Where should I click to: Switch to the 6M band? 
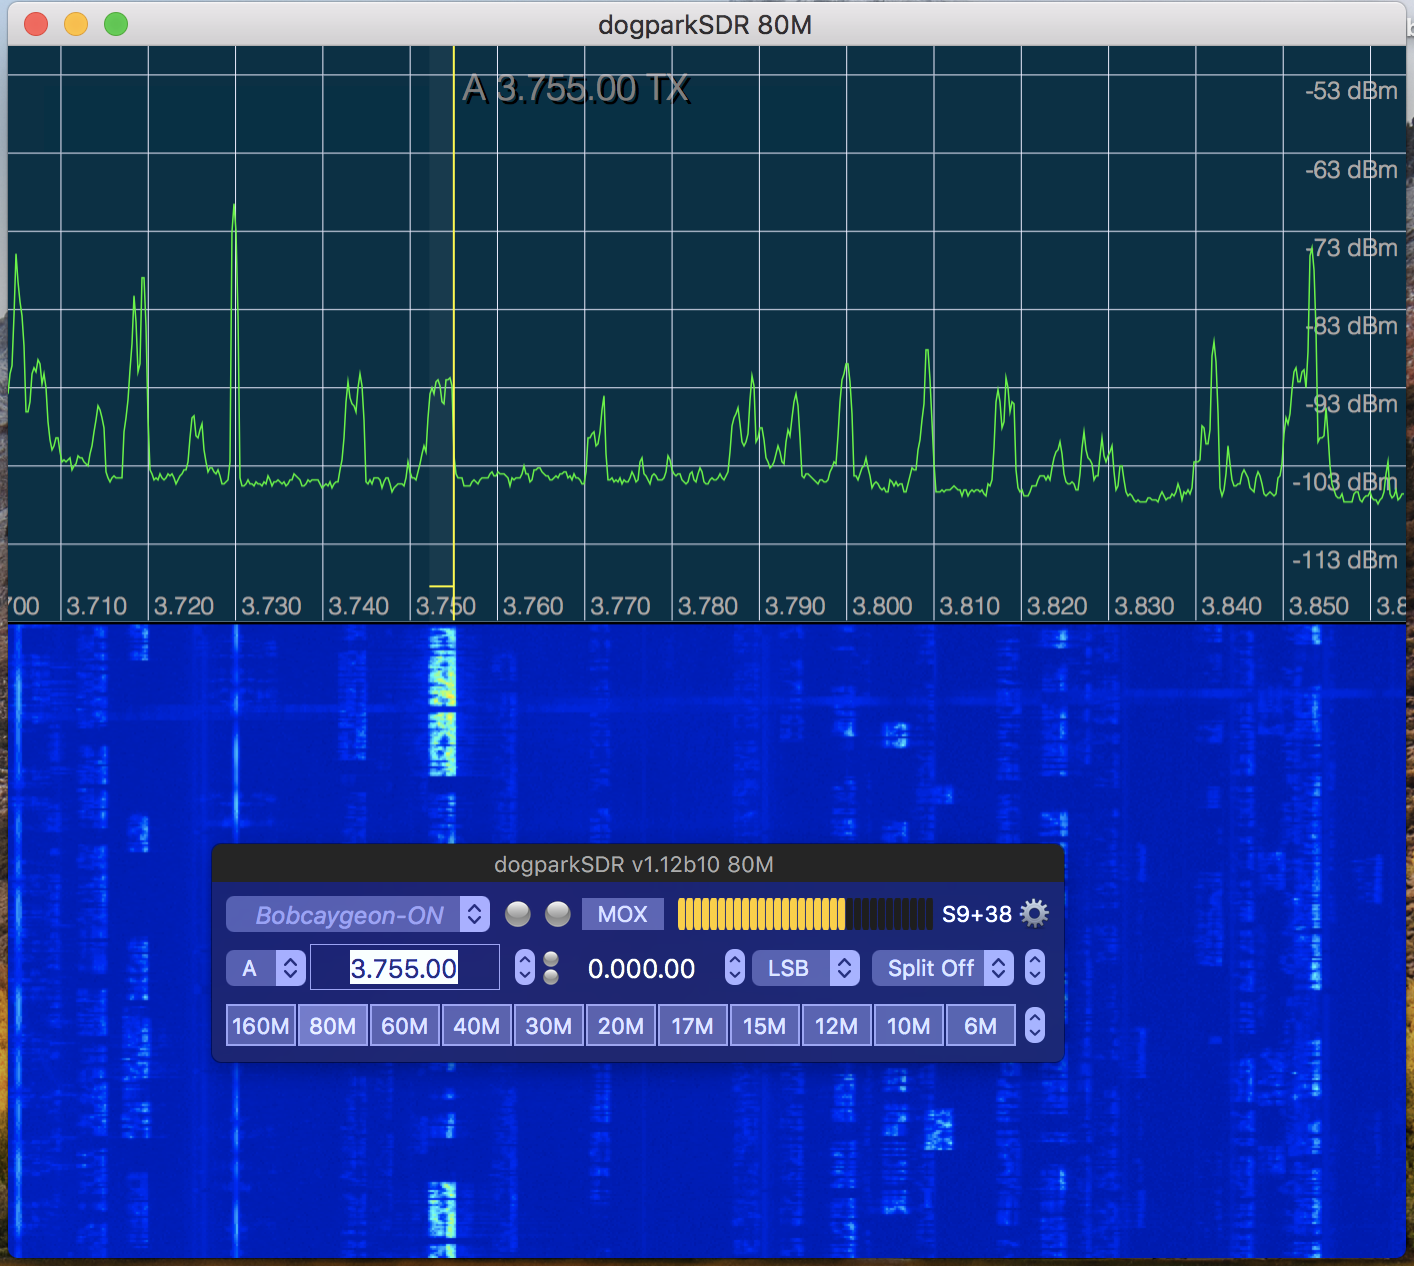(980, 1026)
